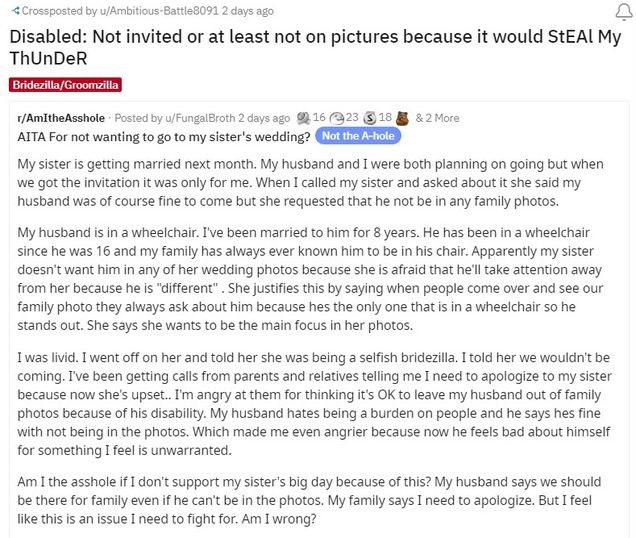Screen dimensions: 636x538
Task: Click the paragraph starting 'My husband is in a wheelchair'
Action: tap(310, 279)
